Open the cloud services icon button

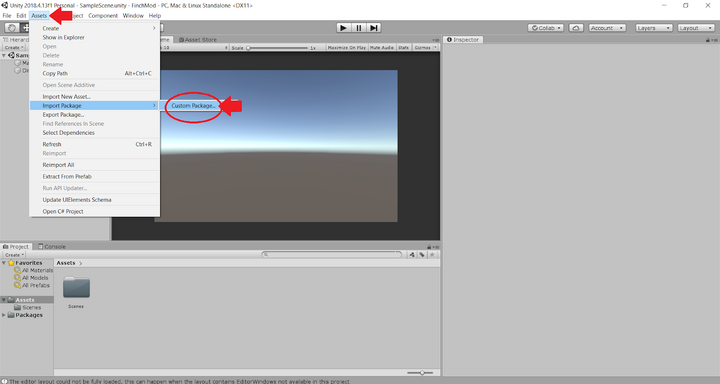point(576,28)
